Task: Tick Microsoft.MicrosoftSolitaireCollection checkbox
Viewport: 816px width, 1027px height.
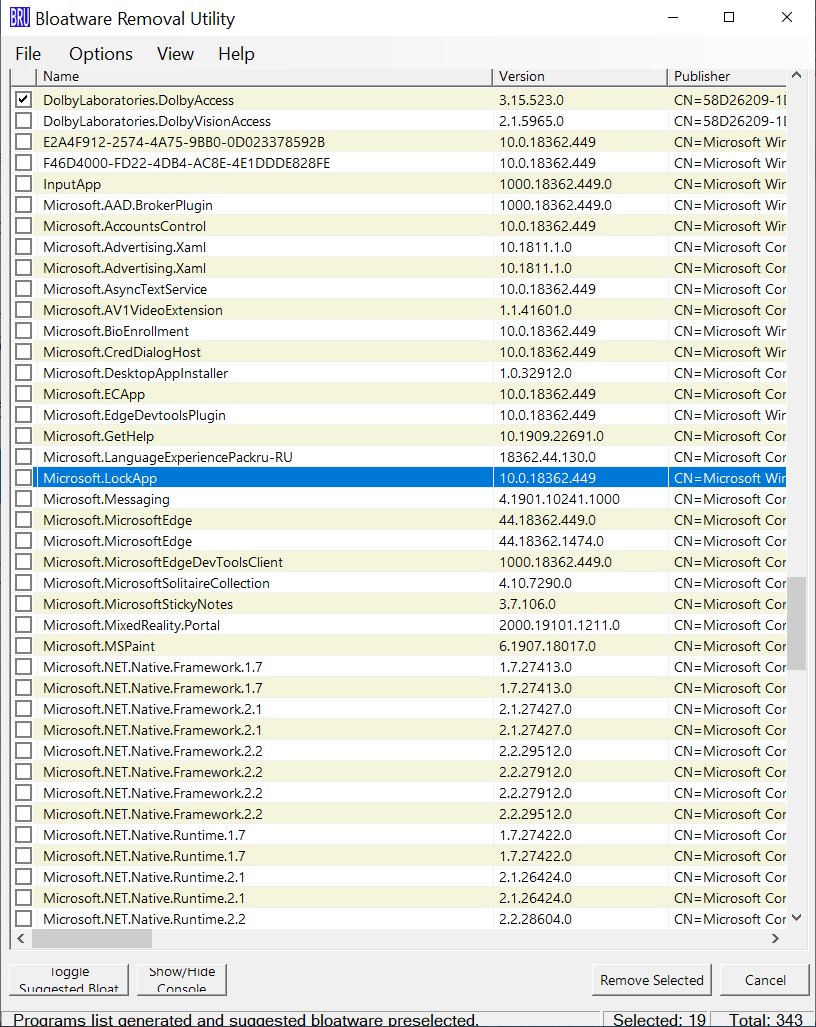Action: tap(24, 582)
